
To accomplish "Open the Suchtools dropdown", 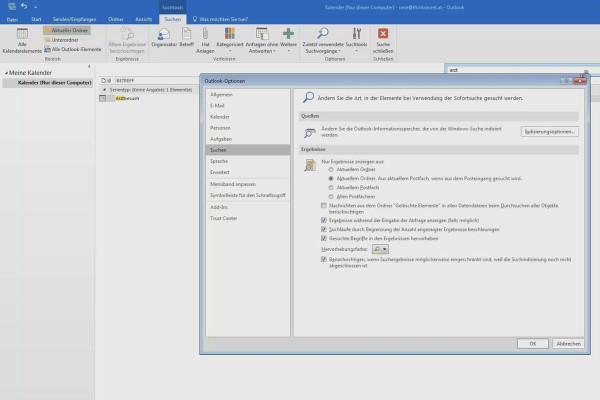I will pyautogui.click(x=356, y=40).
